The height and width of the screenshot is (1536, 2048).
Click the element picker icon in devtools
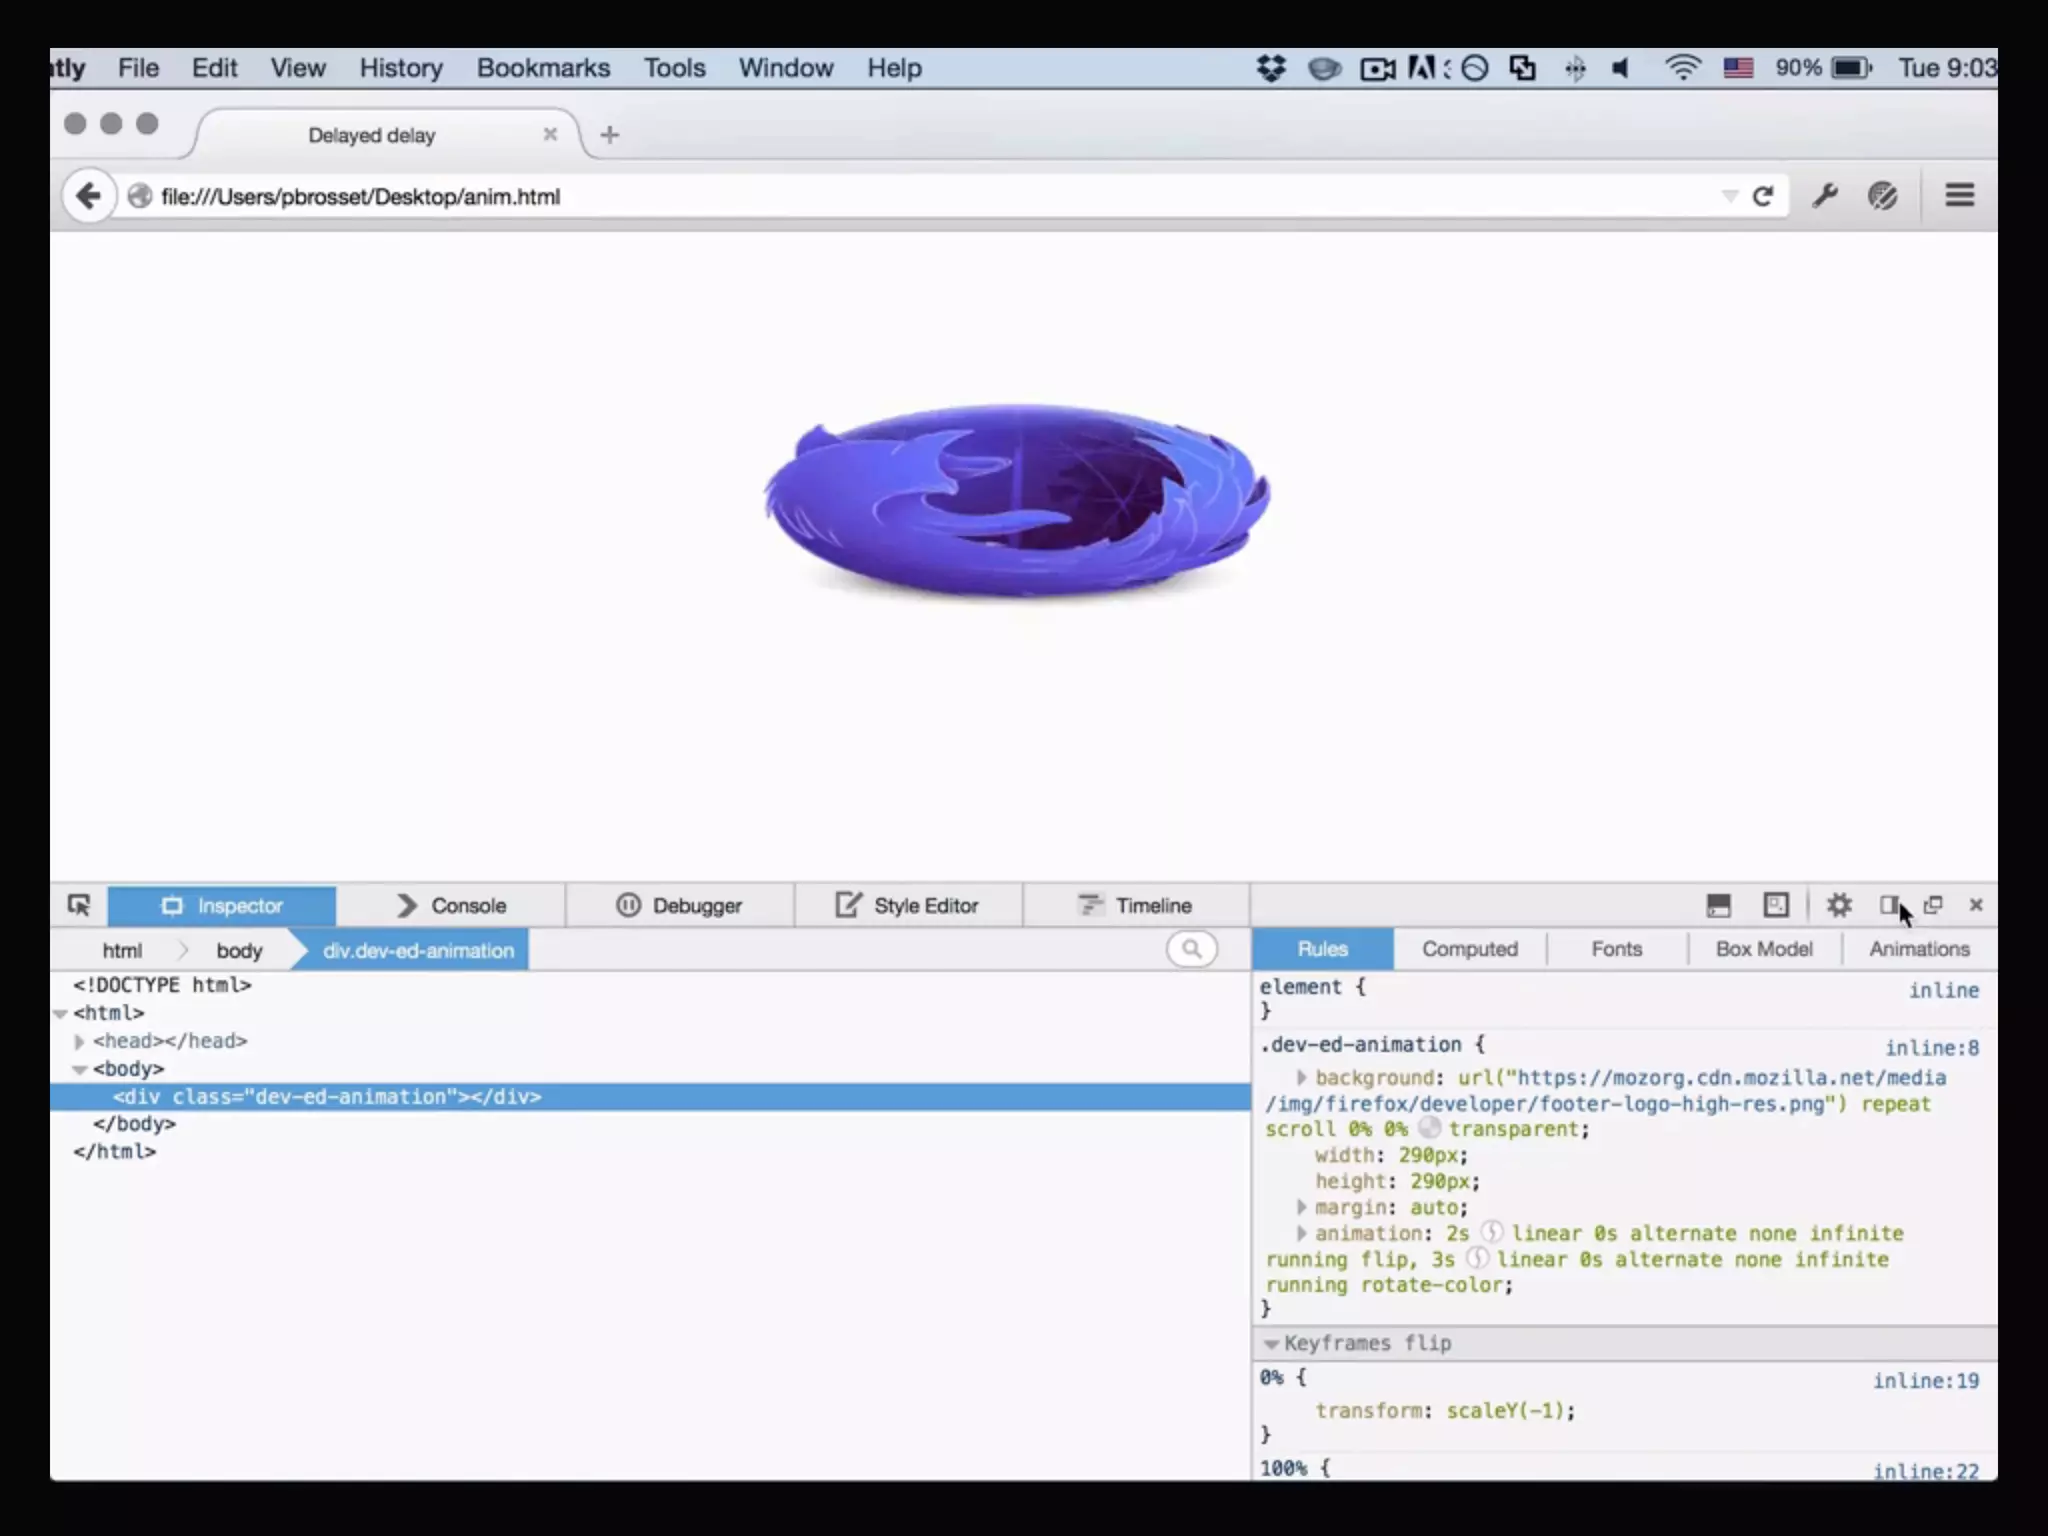[x=79, y=905]
